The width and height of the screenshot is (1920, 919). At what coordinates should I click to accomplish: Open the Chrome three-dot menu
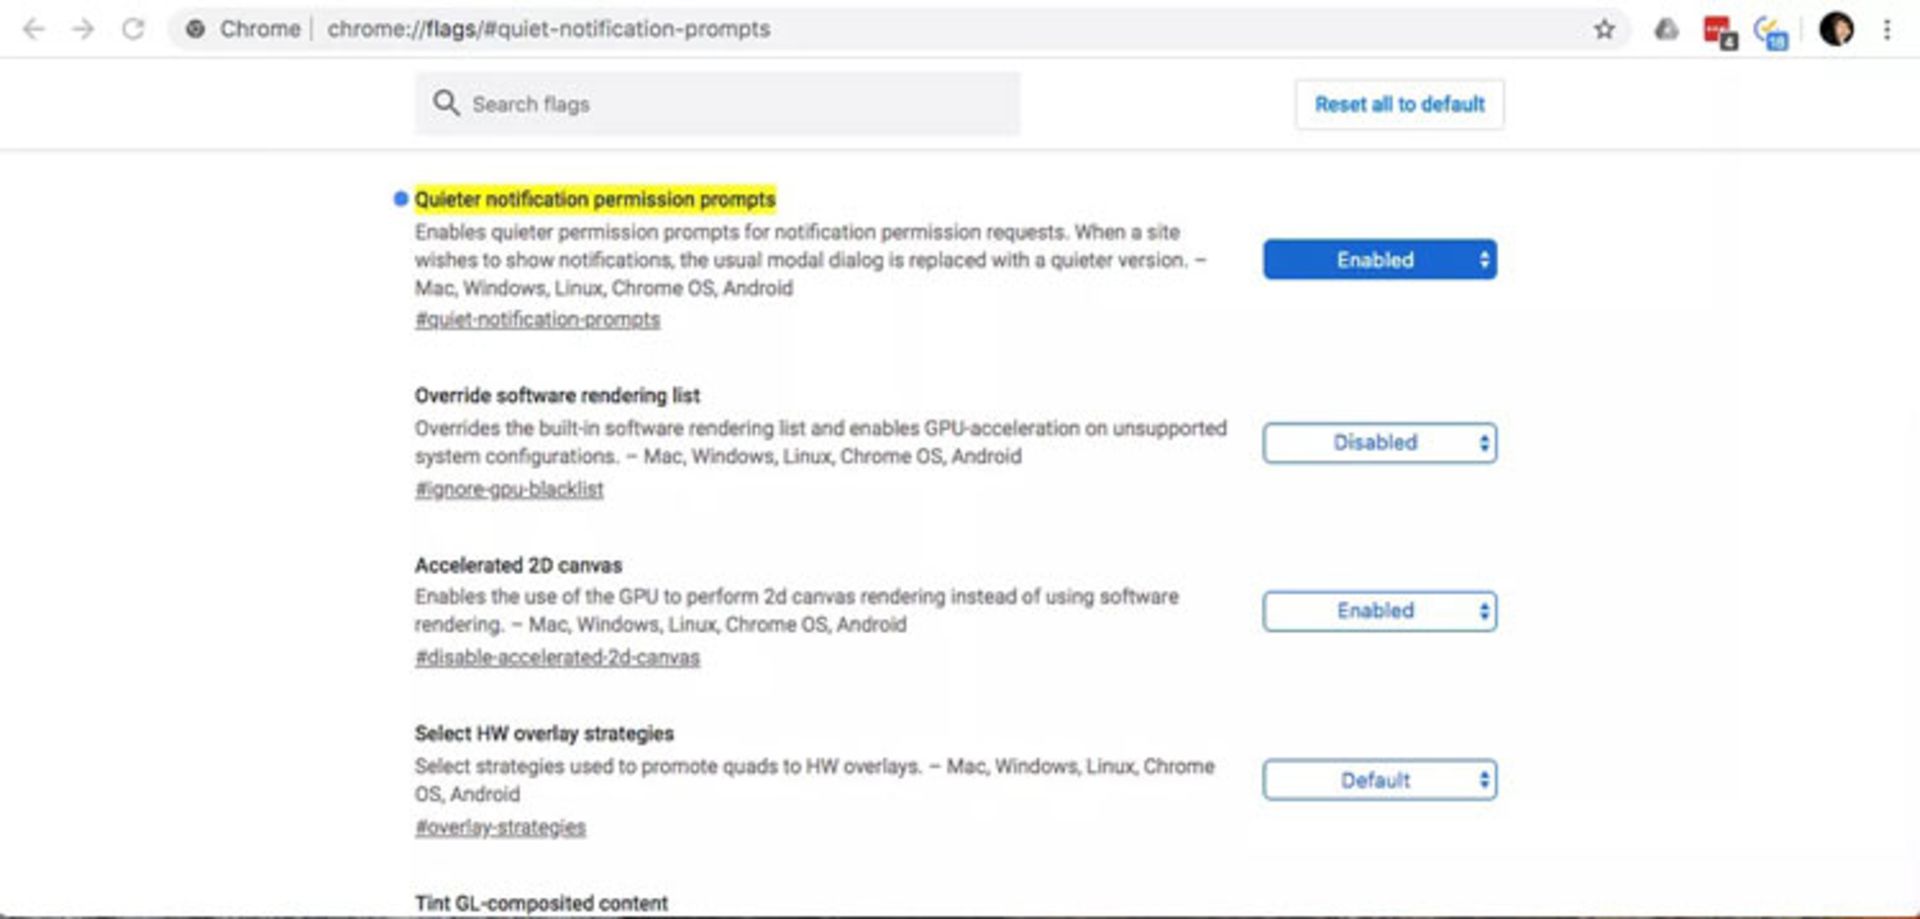(1886, 29)
